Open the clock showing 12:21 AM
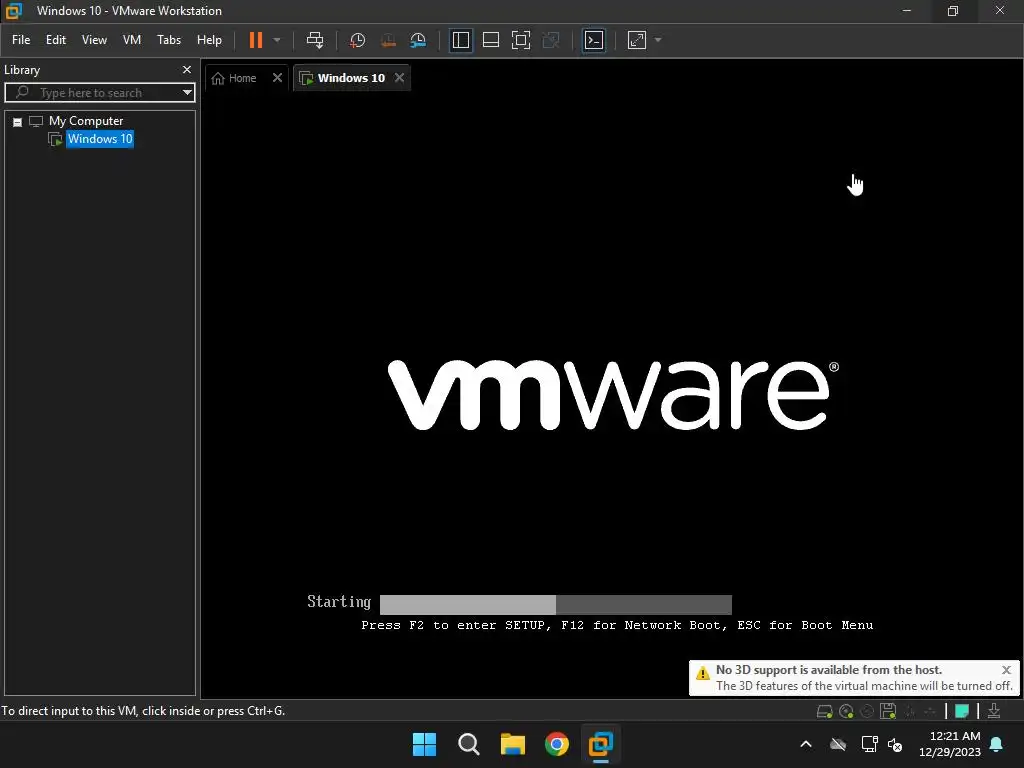This screenshot has width=1024, height=768. click(x=950, y=744)
